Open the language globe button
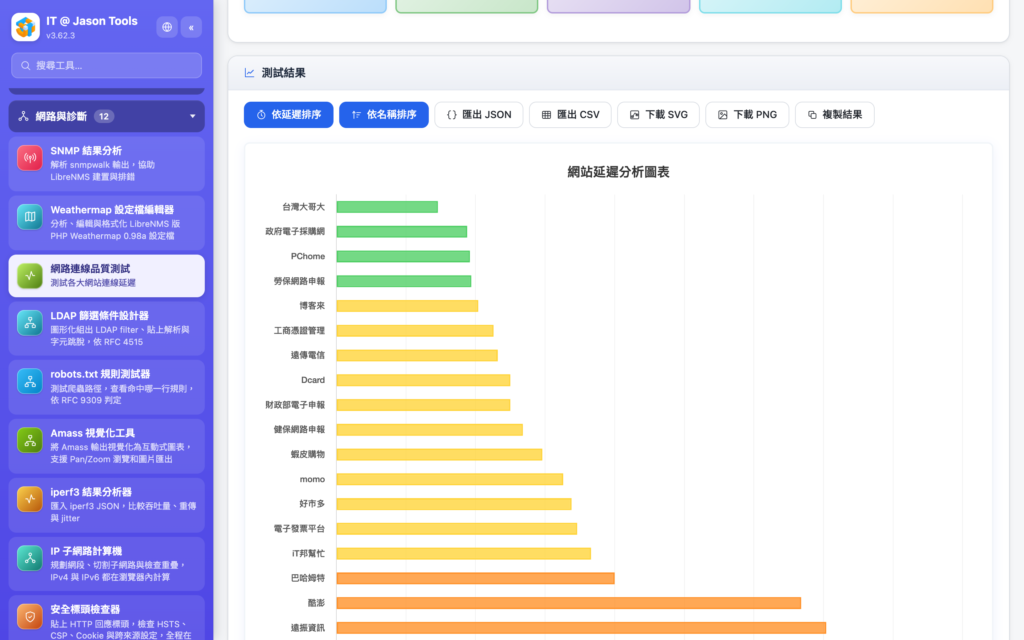Image resolution: width=1024 pixels, height=640 pixels. 167,27
